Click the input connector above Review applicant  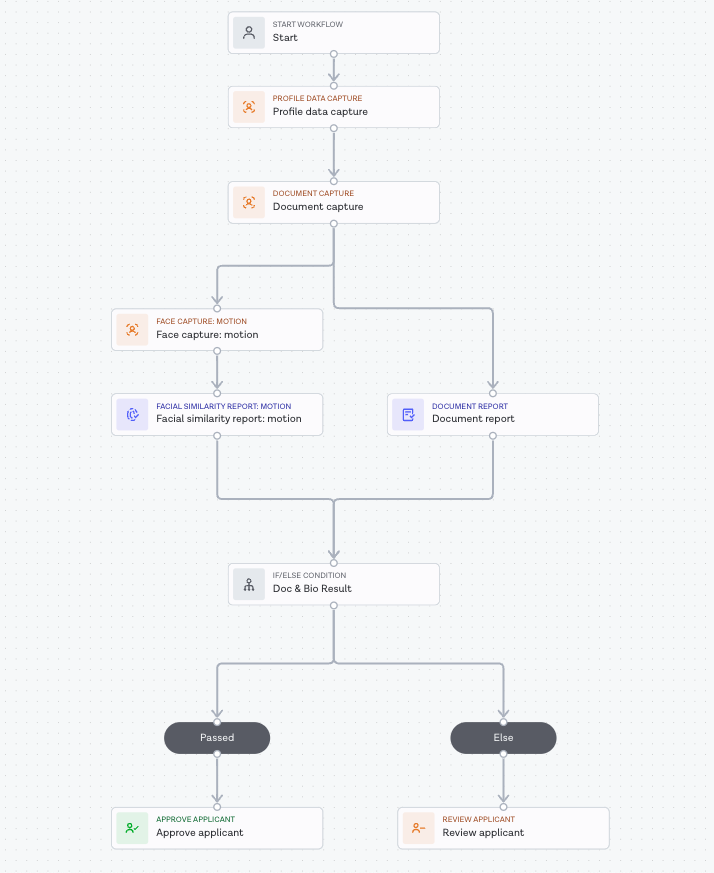[x=503, y=807]
